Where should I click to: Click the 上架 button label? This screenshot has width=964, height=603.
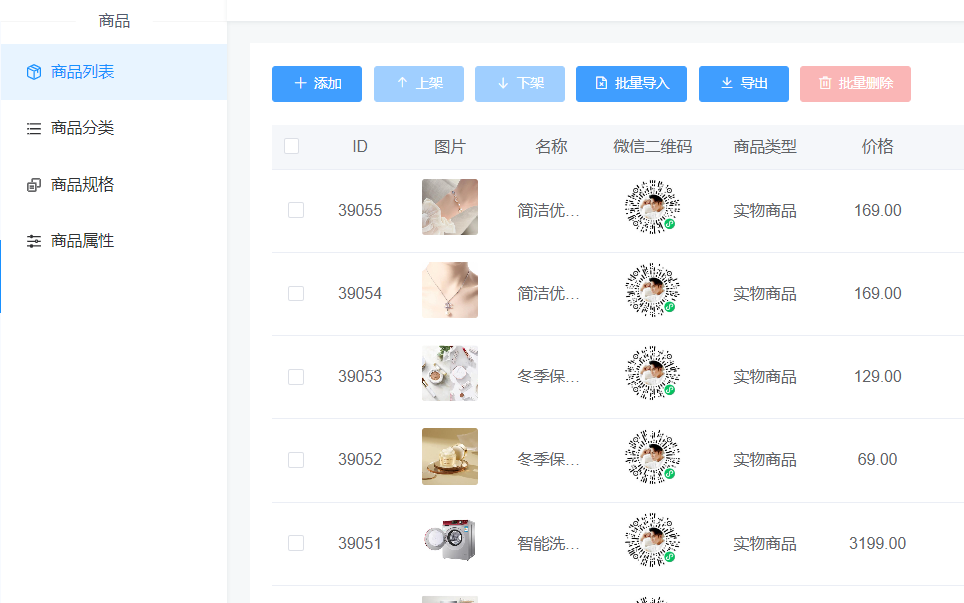point(429,83)
